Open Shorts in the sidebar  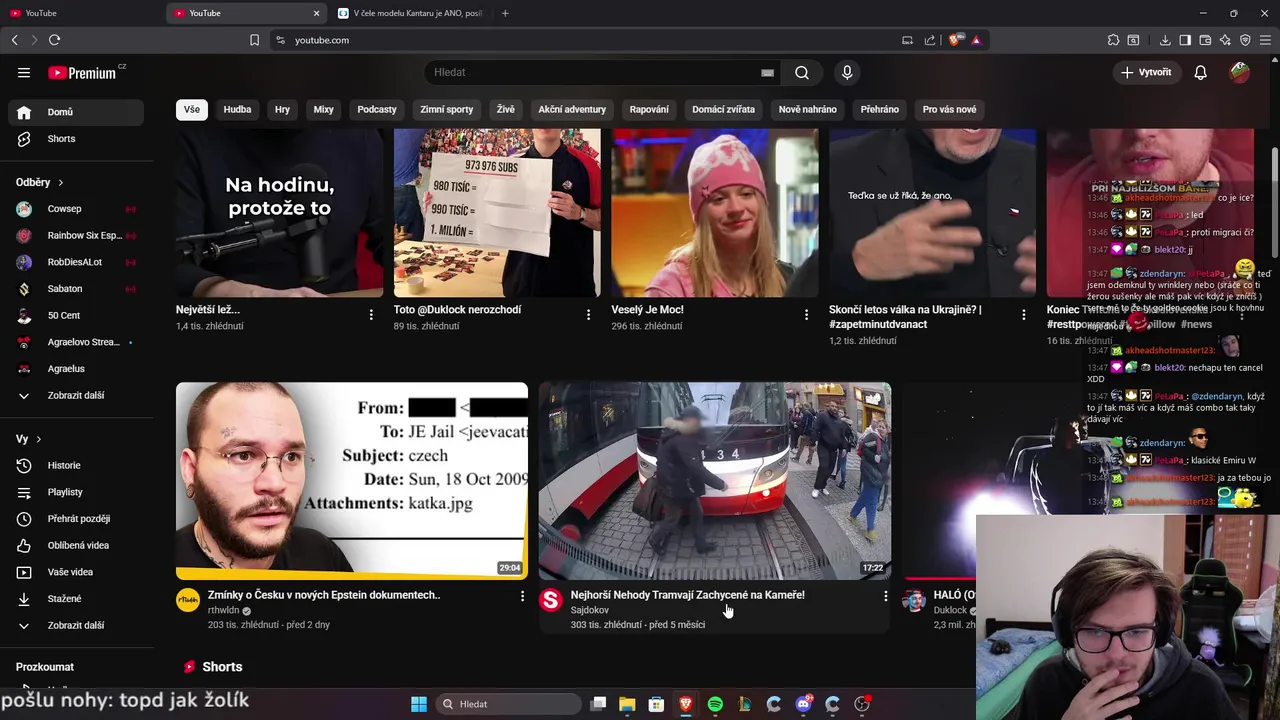point(75,139)
